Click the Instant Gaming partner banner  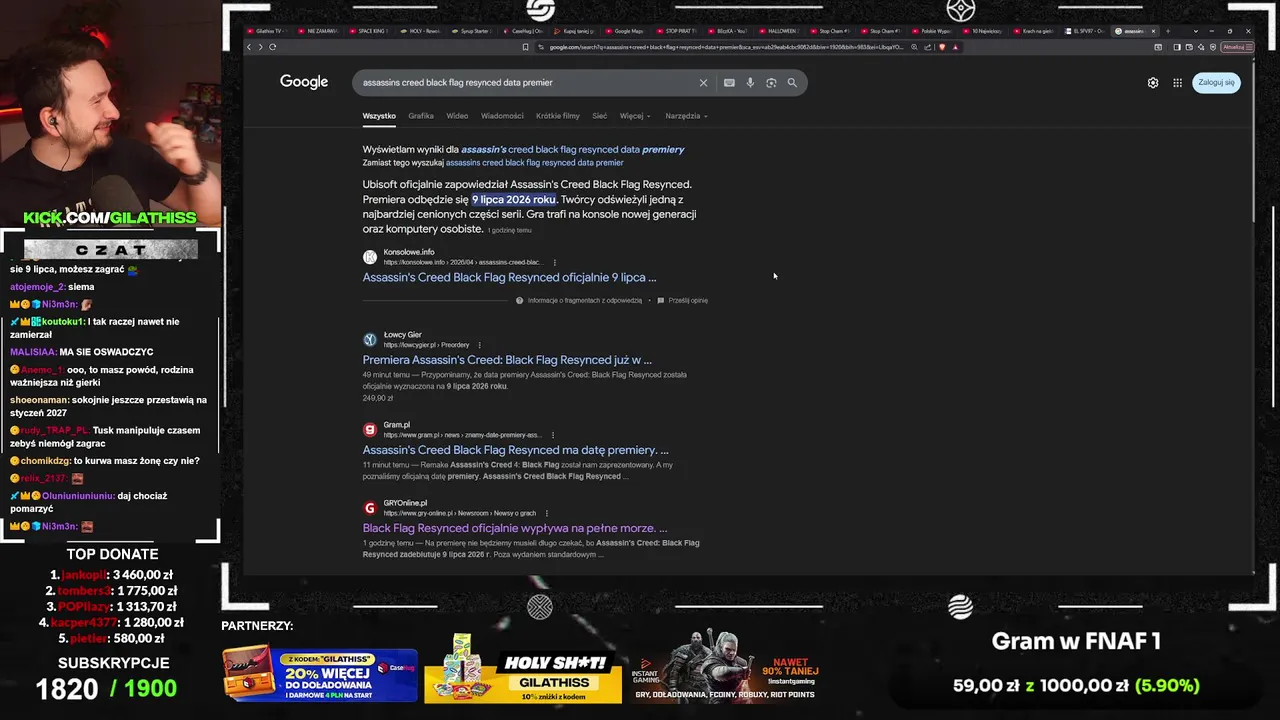726,665
